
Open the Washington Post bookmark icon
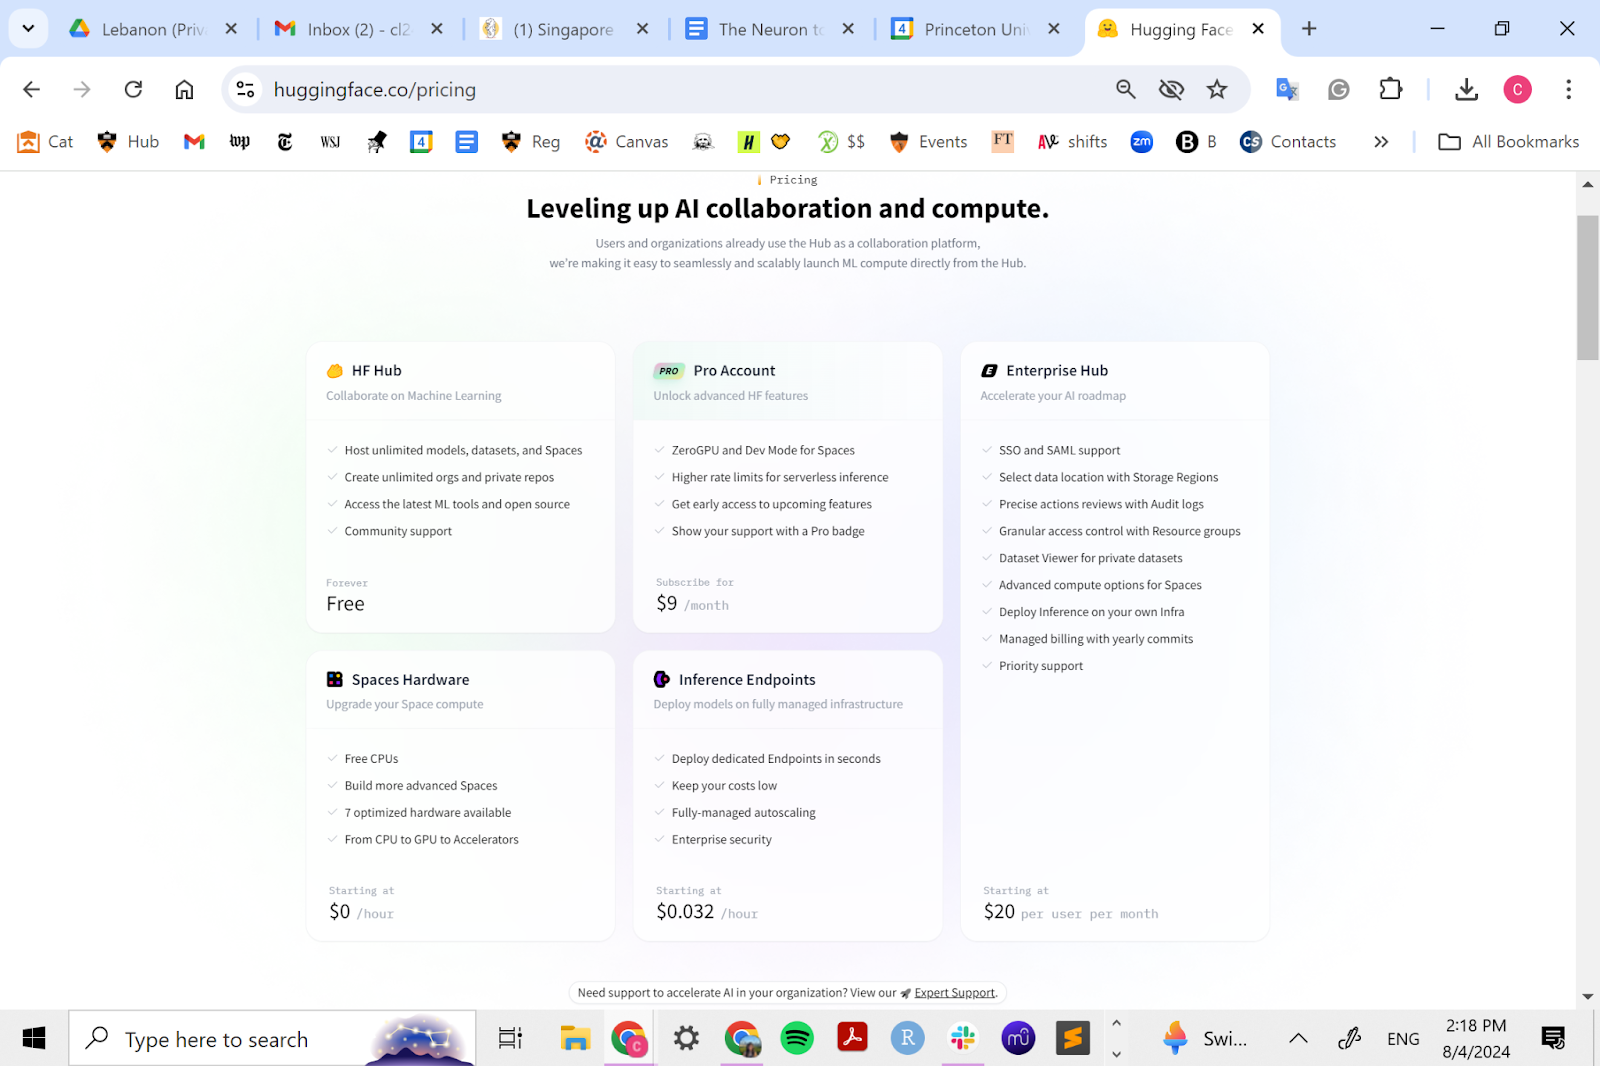240,142
